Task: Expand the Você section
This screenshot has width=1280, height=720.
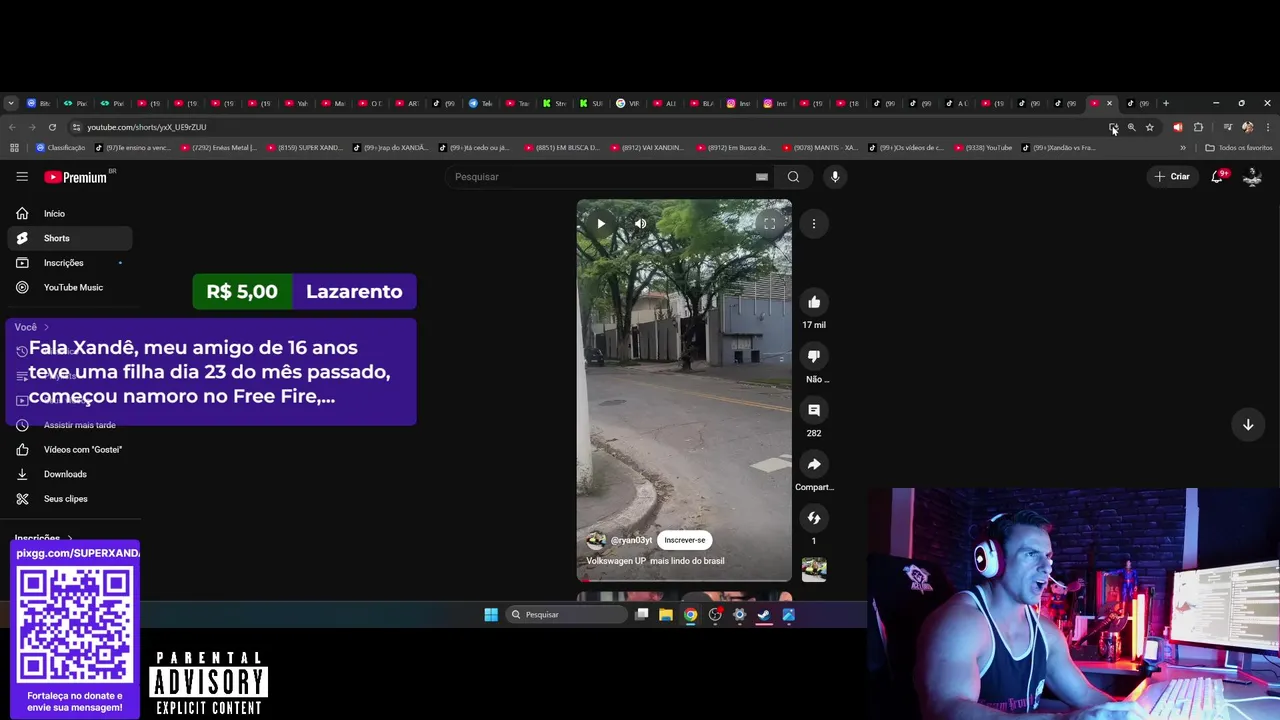Action: [32, 327]
